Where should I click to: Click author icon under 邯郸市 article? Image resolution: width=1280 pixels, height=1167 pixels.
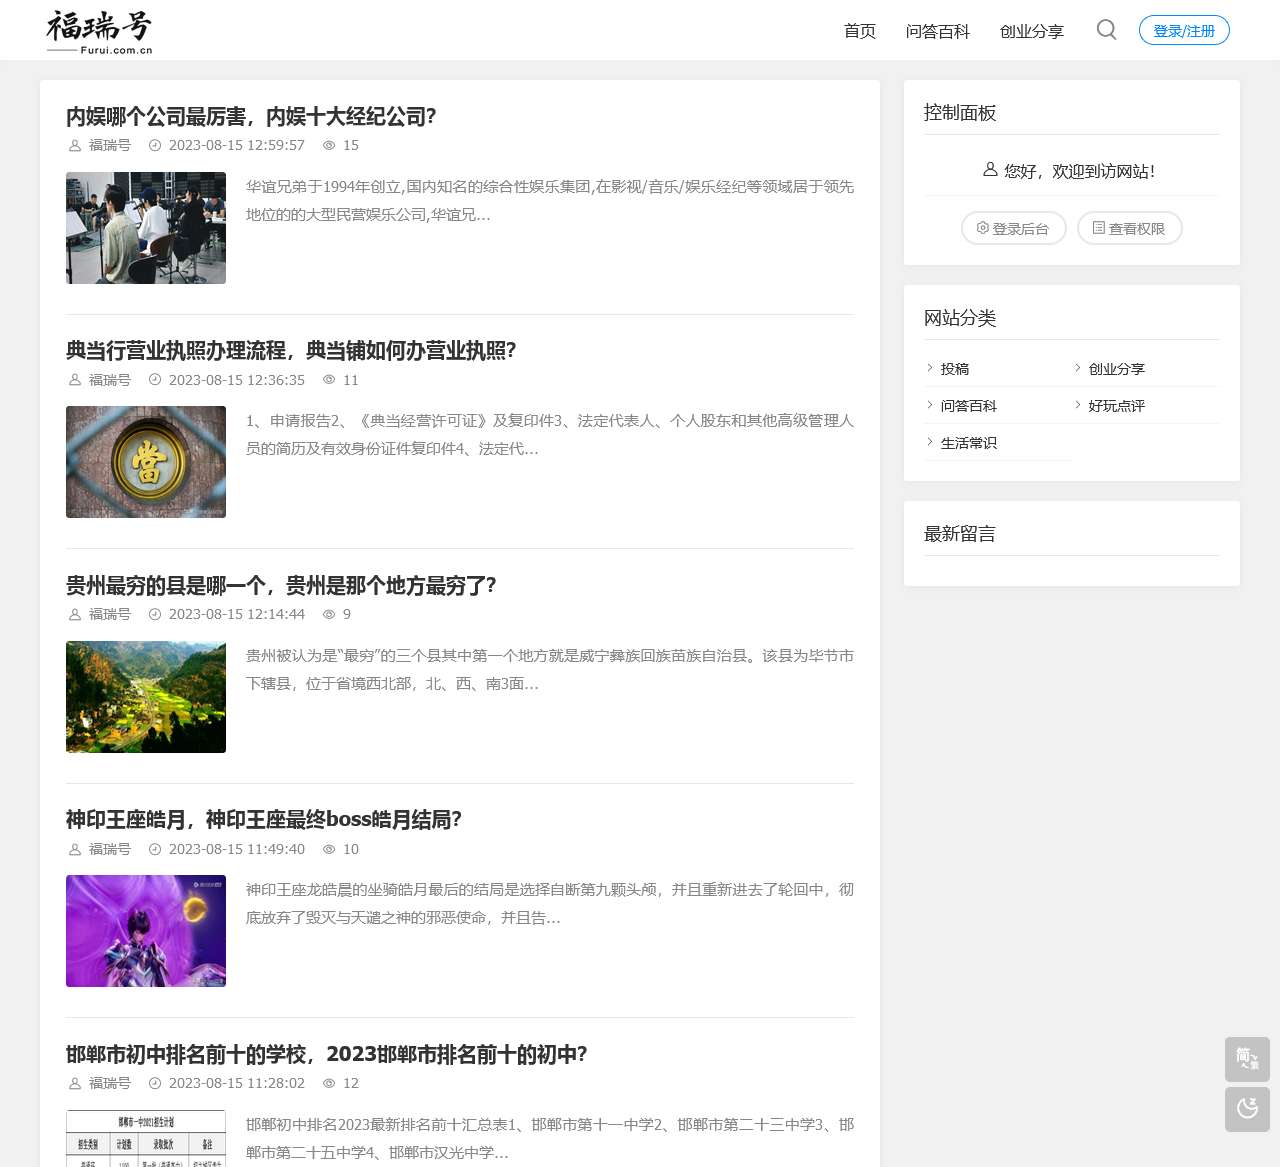tap(75, 1084)
